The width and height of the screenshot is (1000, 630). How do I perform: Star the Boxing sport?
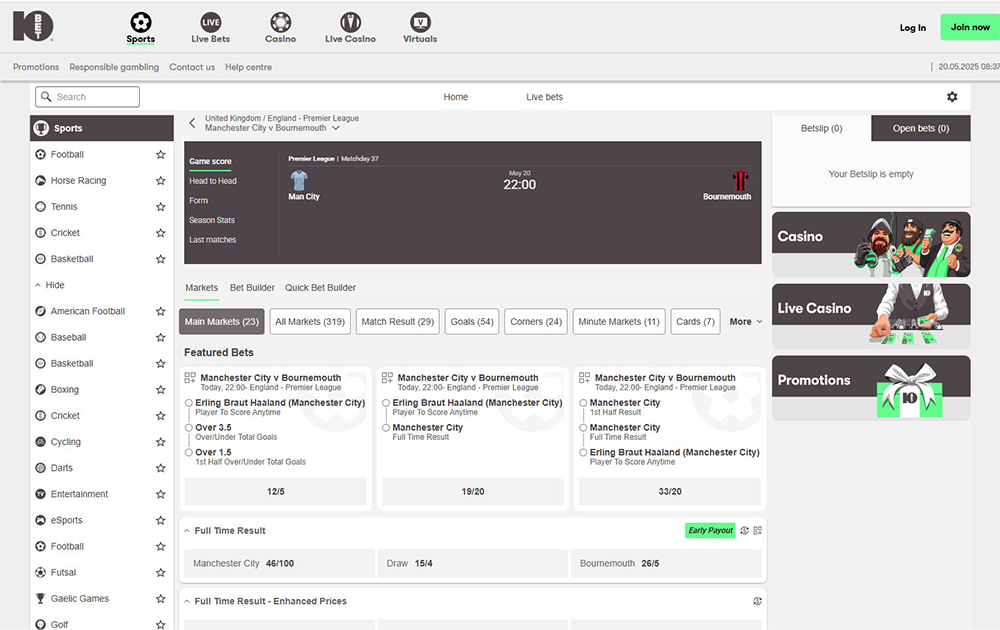point(161,390)
